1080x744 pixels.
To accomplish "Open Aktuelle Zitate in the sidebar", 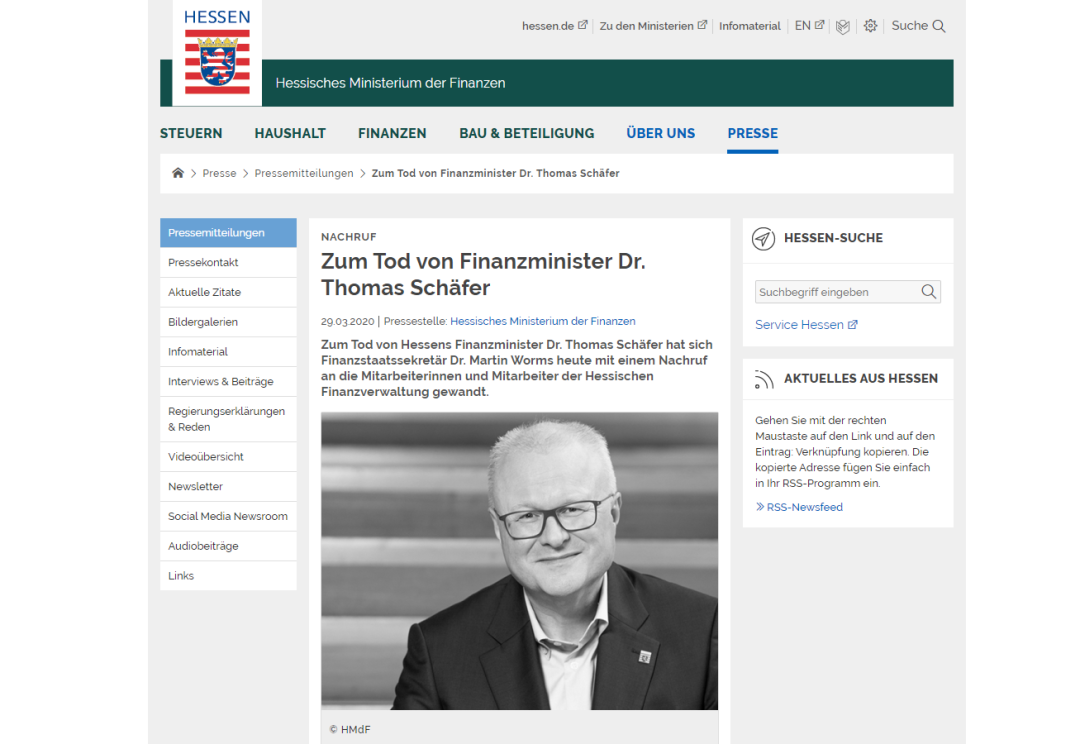I will [x=228, y=292].
